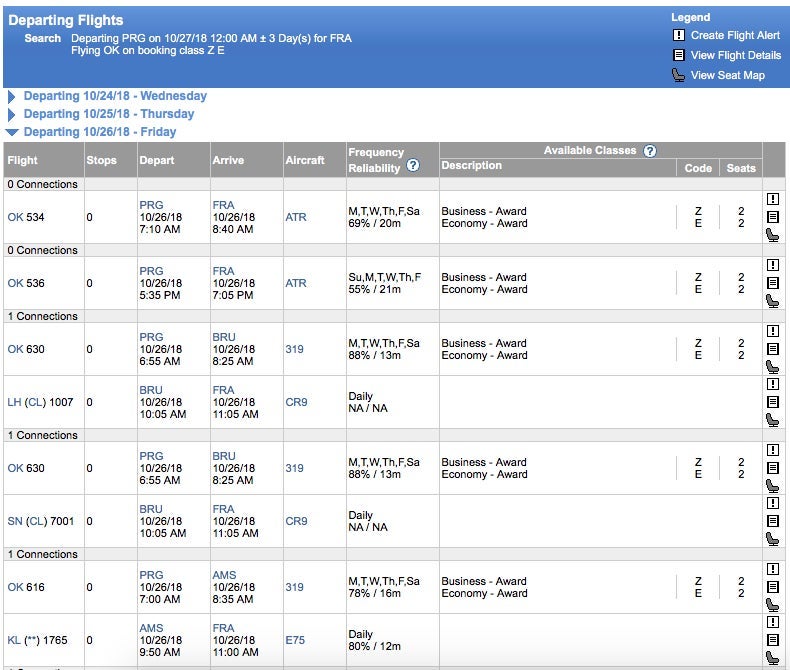Open flight details icon for KL 1765
The height and width of the screenshot is (670, 790).
point(772,640)
